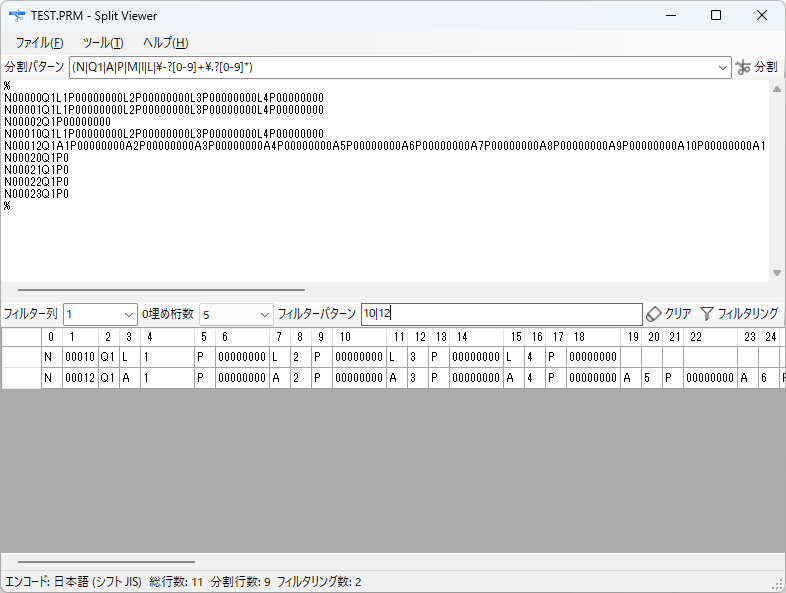Viewport: 786px width, 593px height.
Task: Open the ツール menu
Action: (103, 42)
